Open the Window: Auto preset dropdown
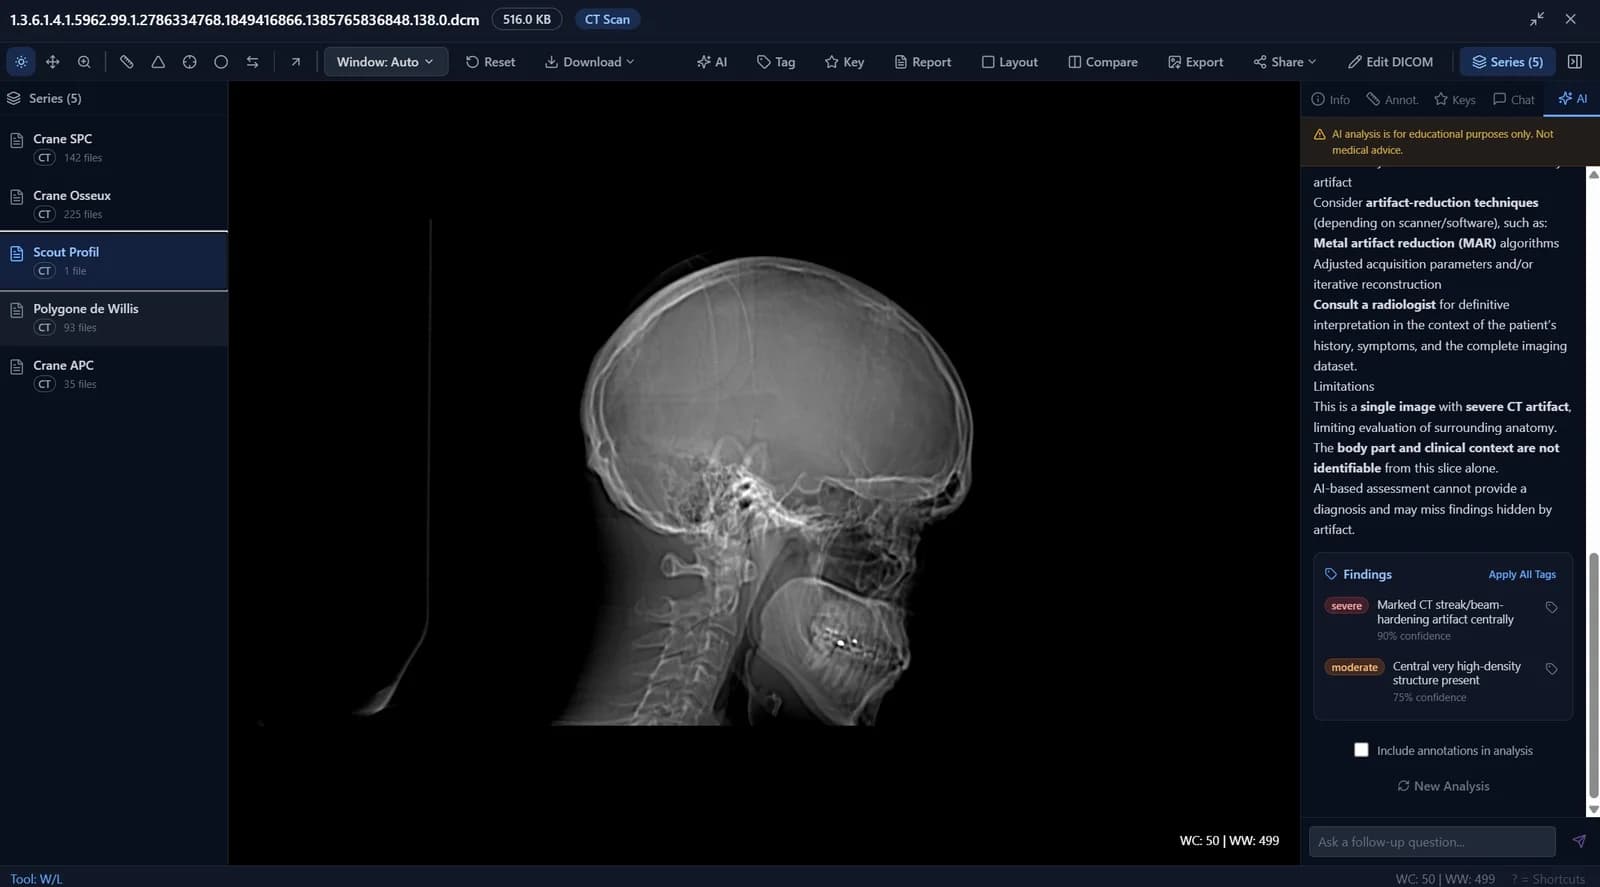This screenshot has height=887, width=1600. (385, 62)
